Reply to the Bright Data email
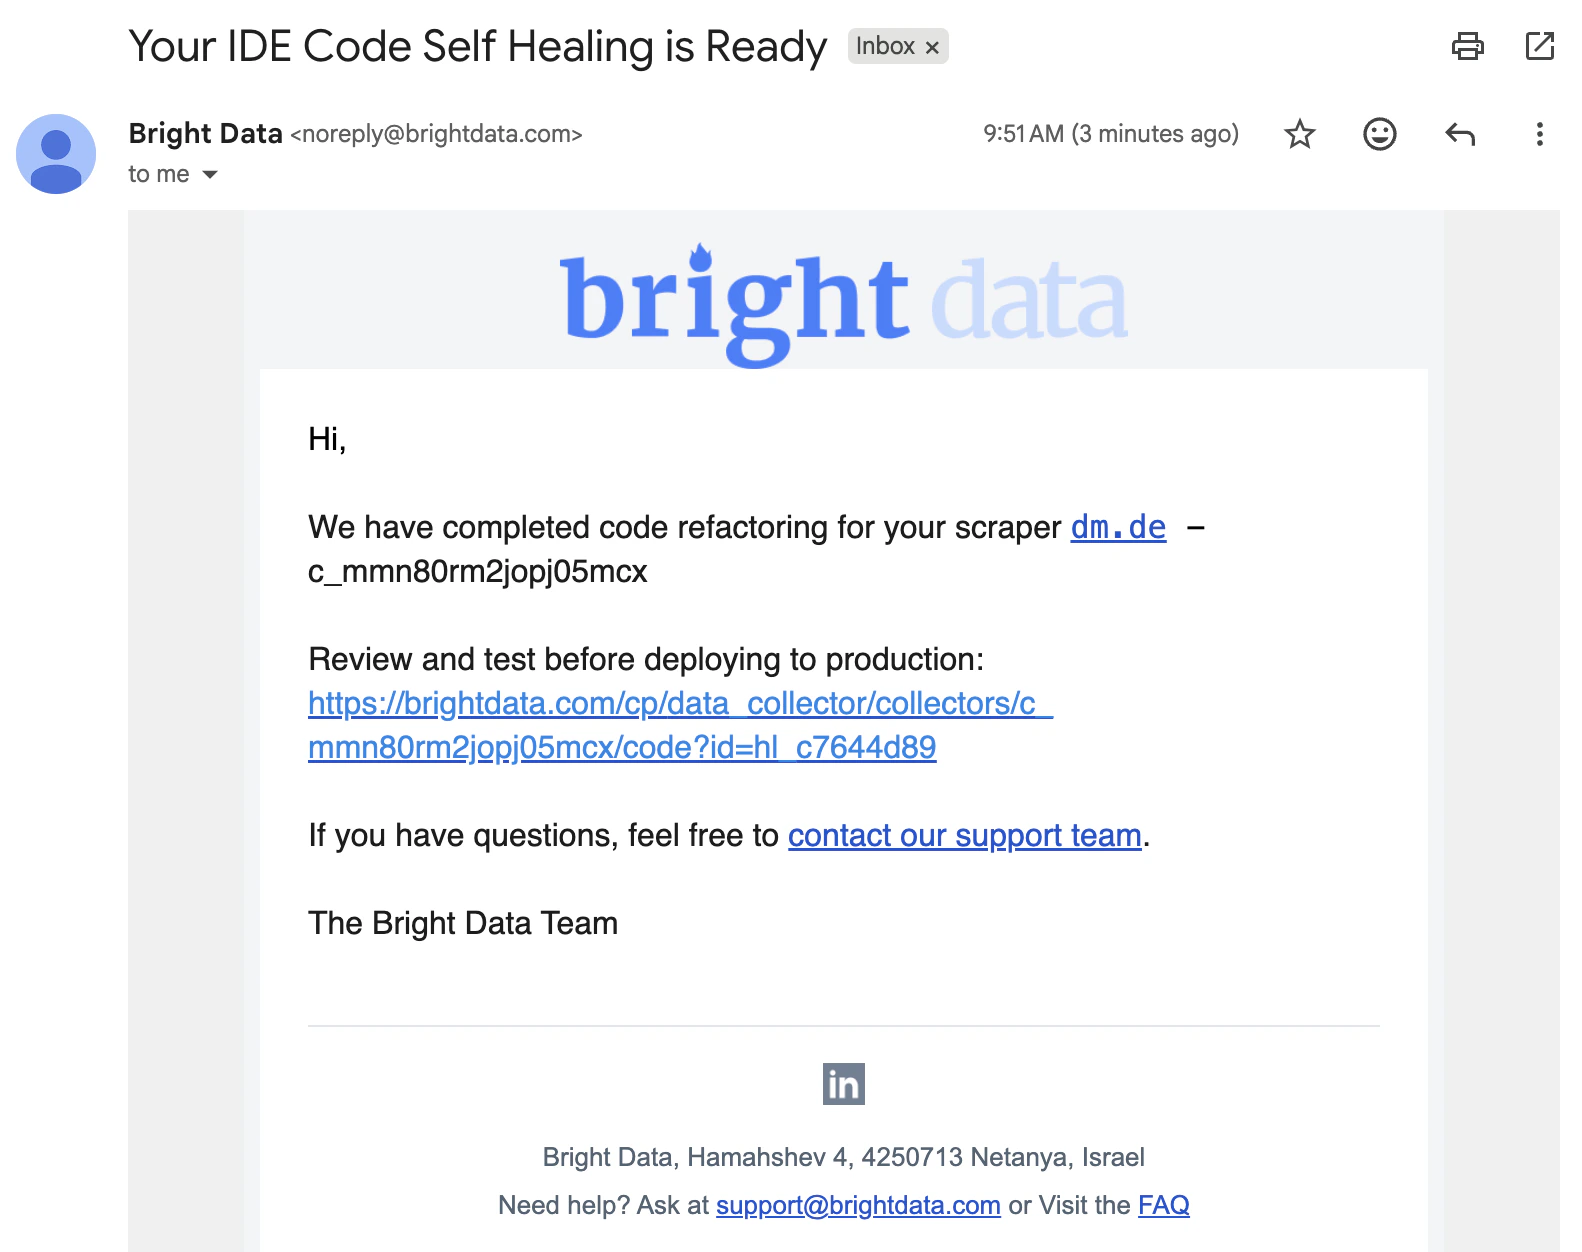The image size is (1582, 1252). tap(1460, 134)
